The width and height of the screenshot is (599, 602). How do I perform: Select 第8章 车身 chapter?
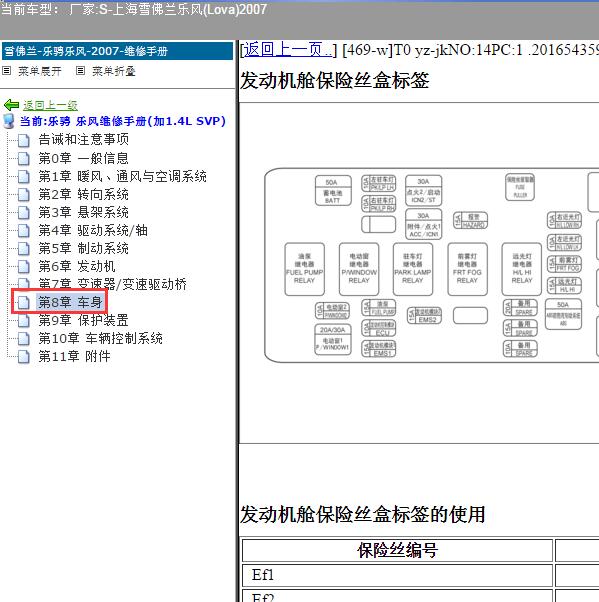coord(70,302)
